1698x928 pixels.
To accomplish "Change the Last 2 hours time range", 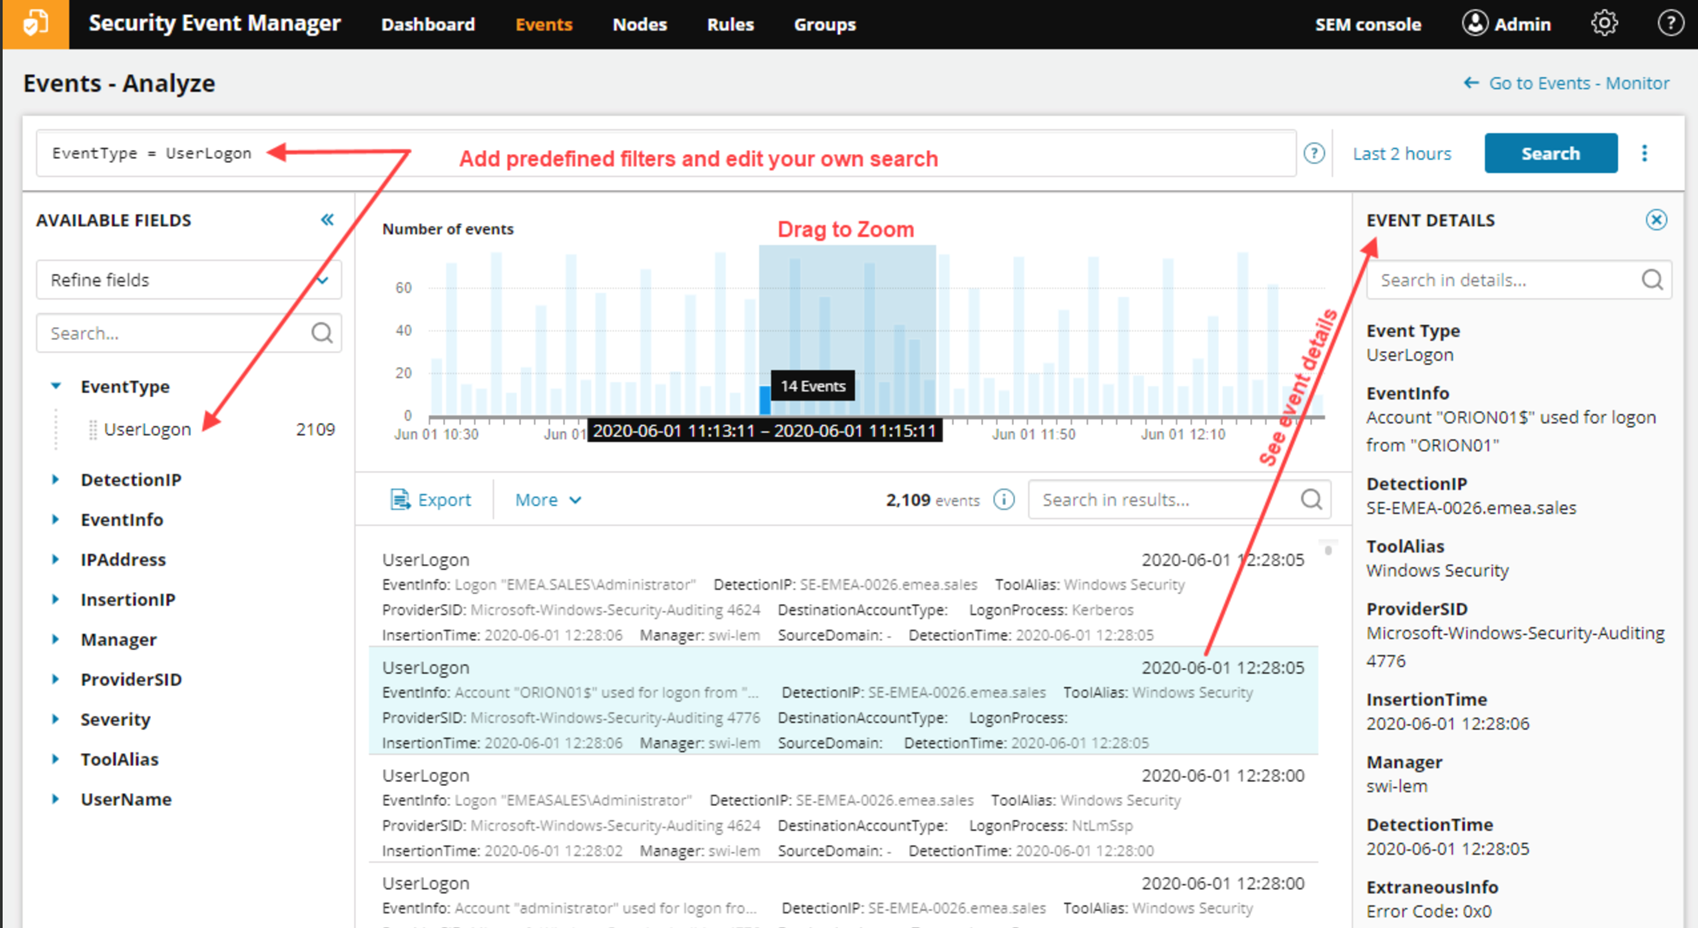I will pyautogui.click(x=1402, y=153).
